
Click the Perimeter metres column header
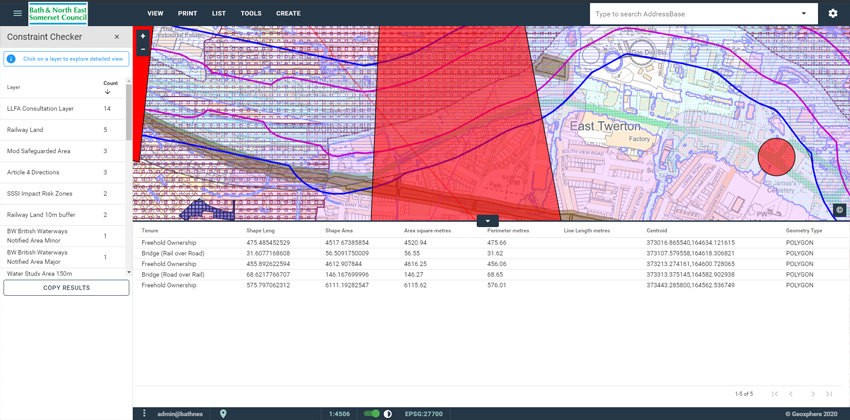tap(508, 231)
